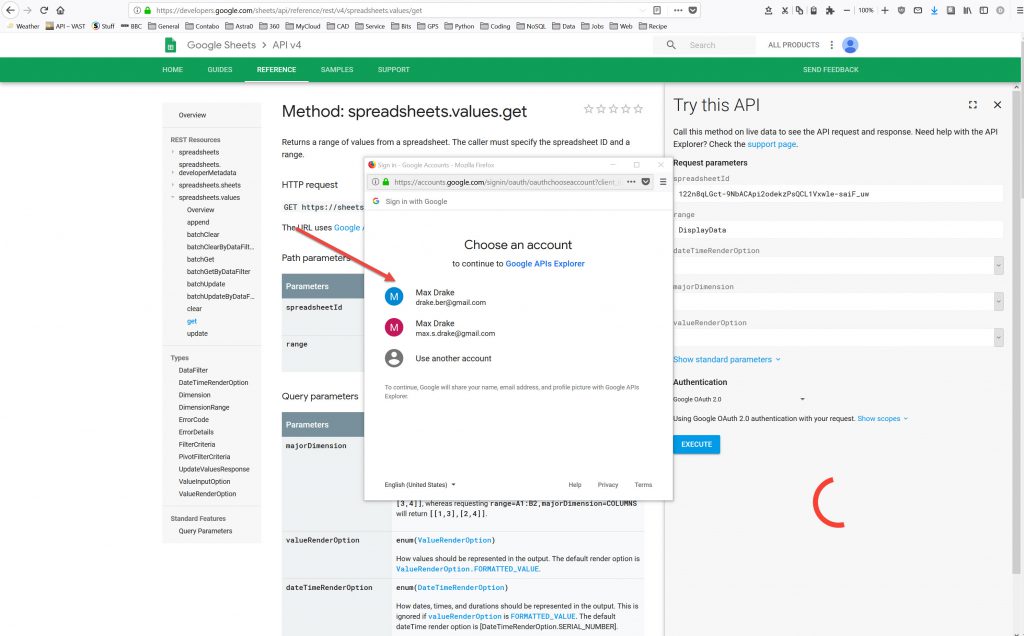Viewport: 1024px width, 636px height.
Task: Click the Google Sheets logo icon
Action: 172,45
